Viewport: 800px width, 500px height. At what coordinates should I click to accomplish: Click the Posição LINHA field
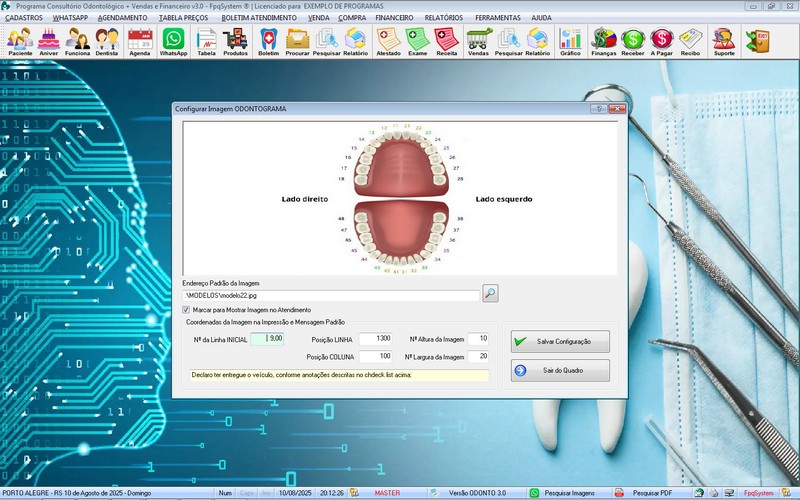[376, 339]
